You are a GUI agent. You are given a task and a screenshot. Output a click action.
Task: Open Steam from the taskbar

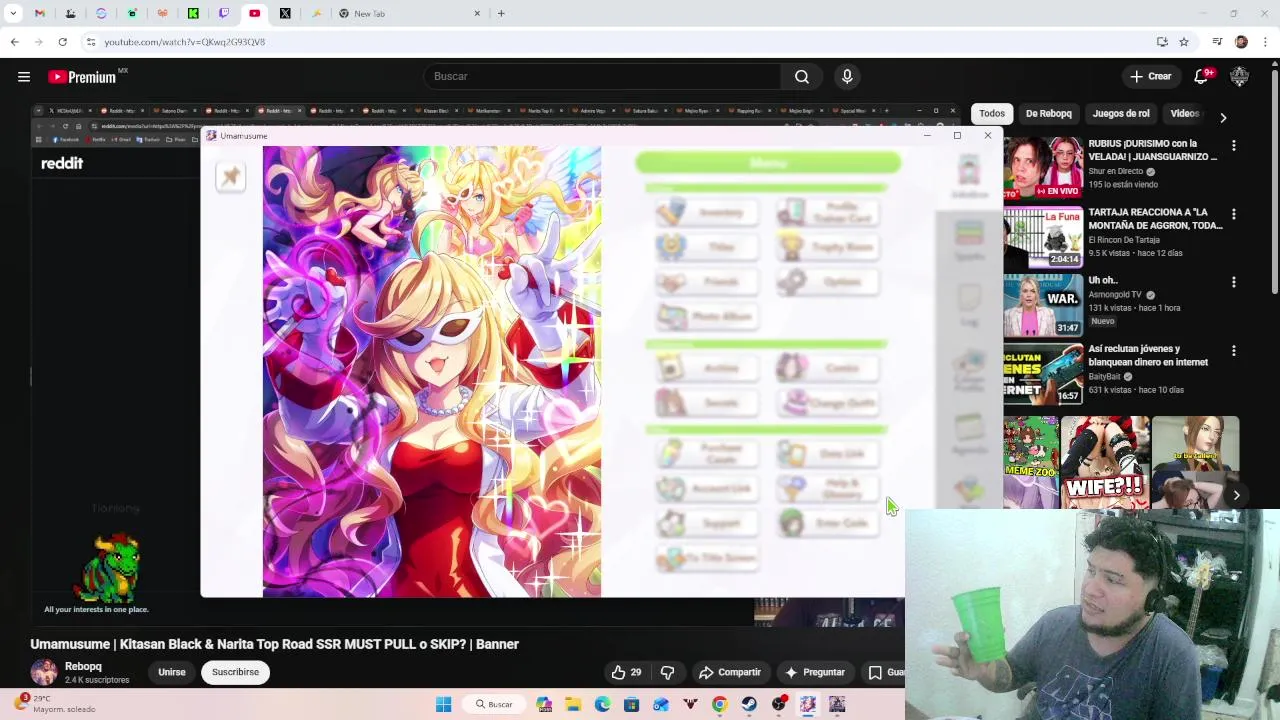click(749, 704)
